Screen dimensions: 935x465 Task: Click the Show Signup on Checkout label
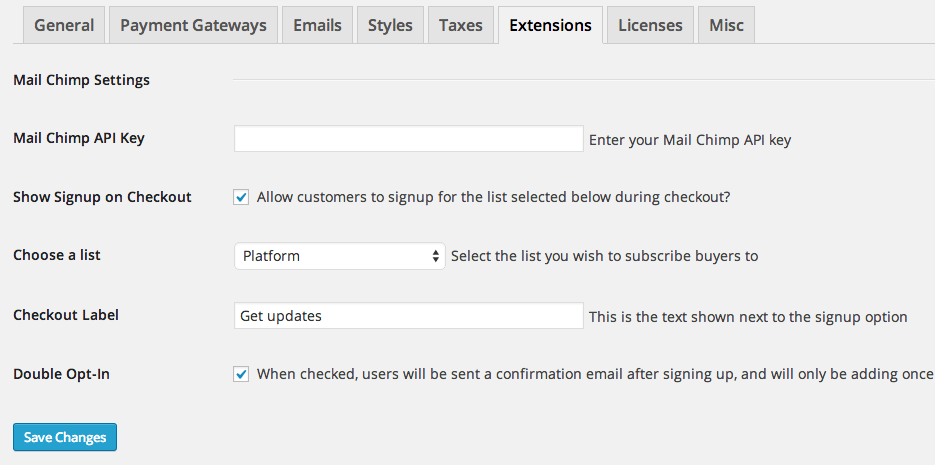(102, 197)
